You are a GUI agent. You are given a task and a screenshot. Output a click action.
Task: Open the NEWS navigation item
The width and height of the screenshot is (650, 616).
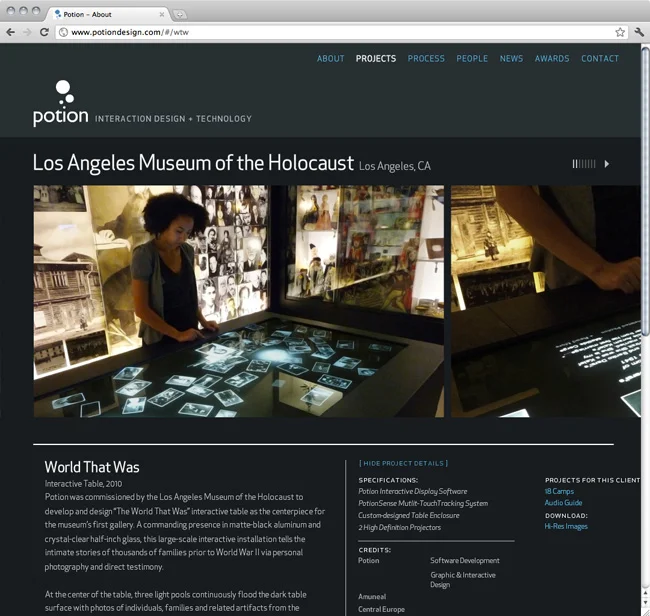coord(511,58)
